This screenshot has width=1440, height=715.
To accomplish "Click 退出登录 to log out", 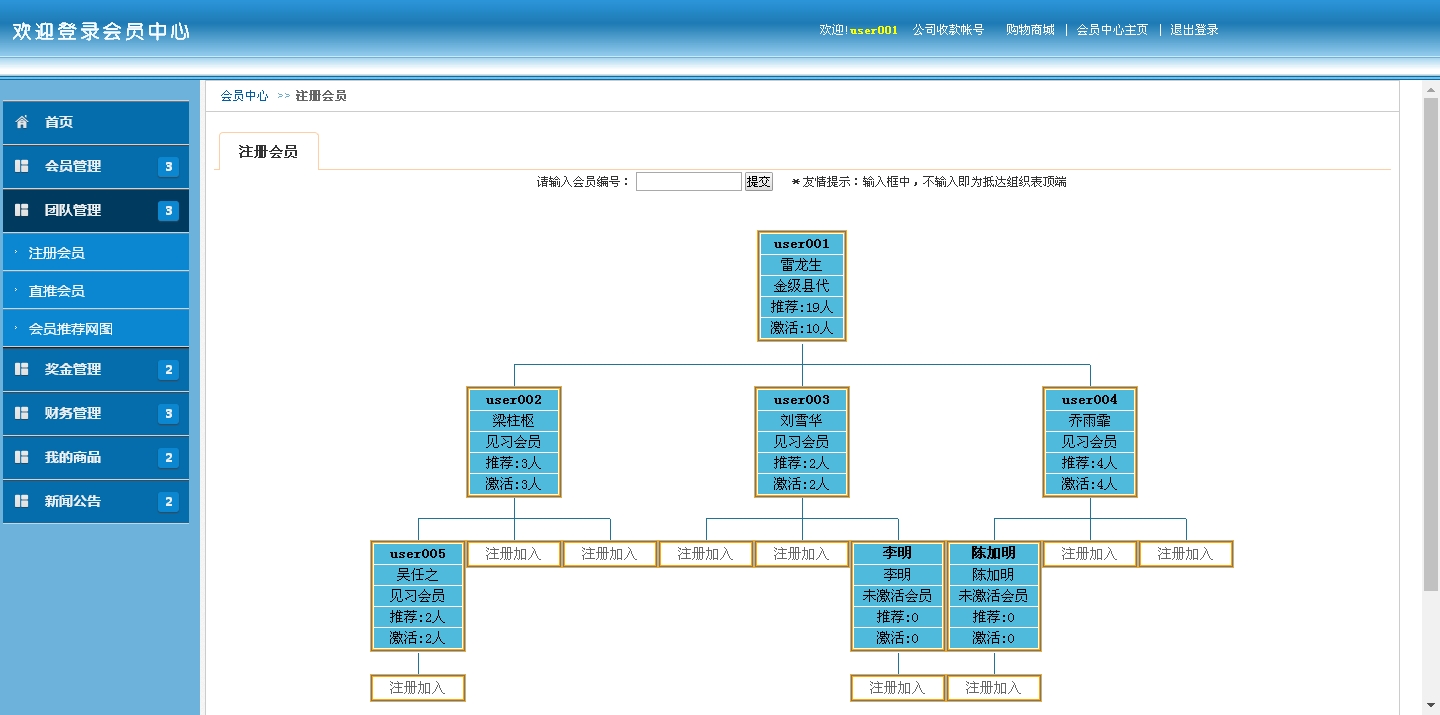I will (1194, 30).
